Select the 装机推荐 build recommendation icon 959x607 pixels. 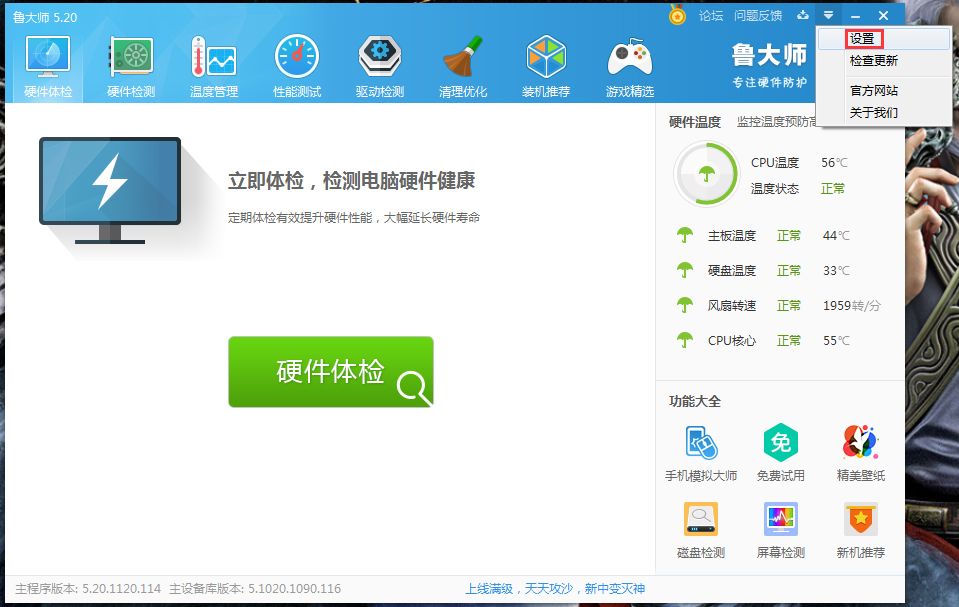click(x=545, y=62)
